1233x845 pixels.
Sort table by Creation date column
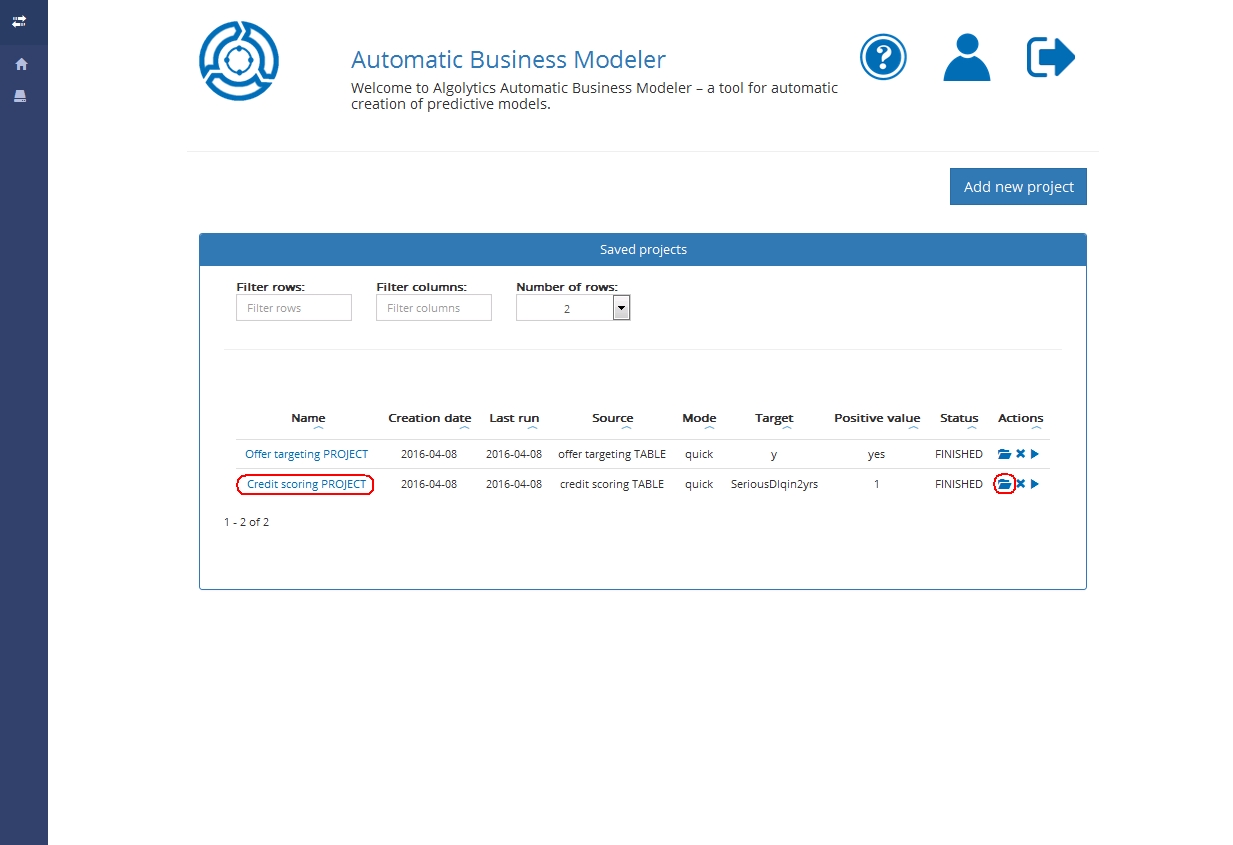coord(429,419)
